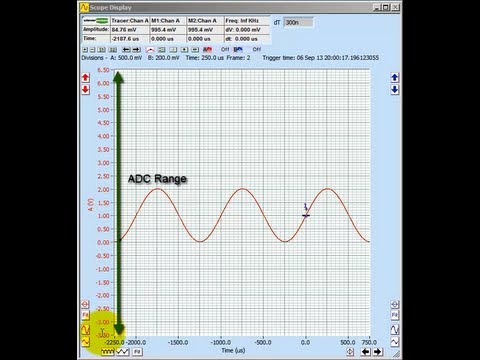Click channel B Fit button on right side
Image resolution: width=480 pixels, height=360 pixels.
(x=395, y=315)
